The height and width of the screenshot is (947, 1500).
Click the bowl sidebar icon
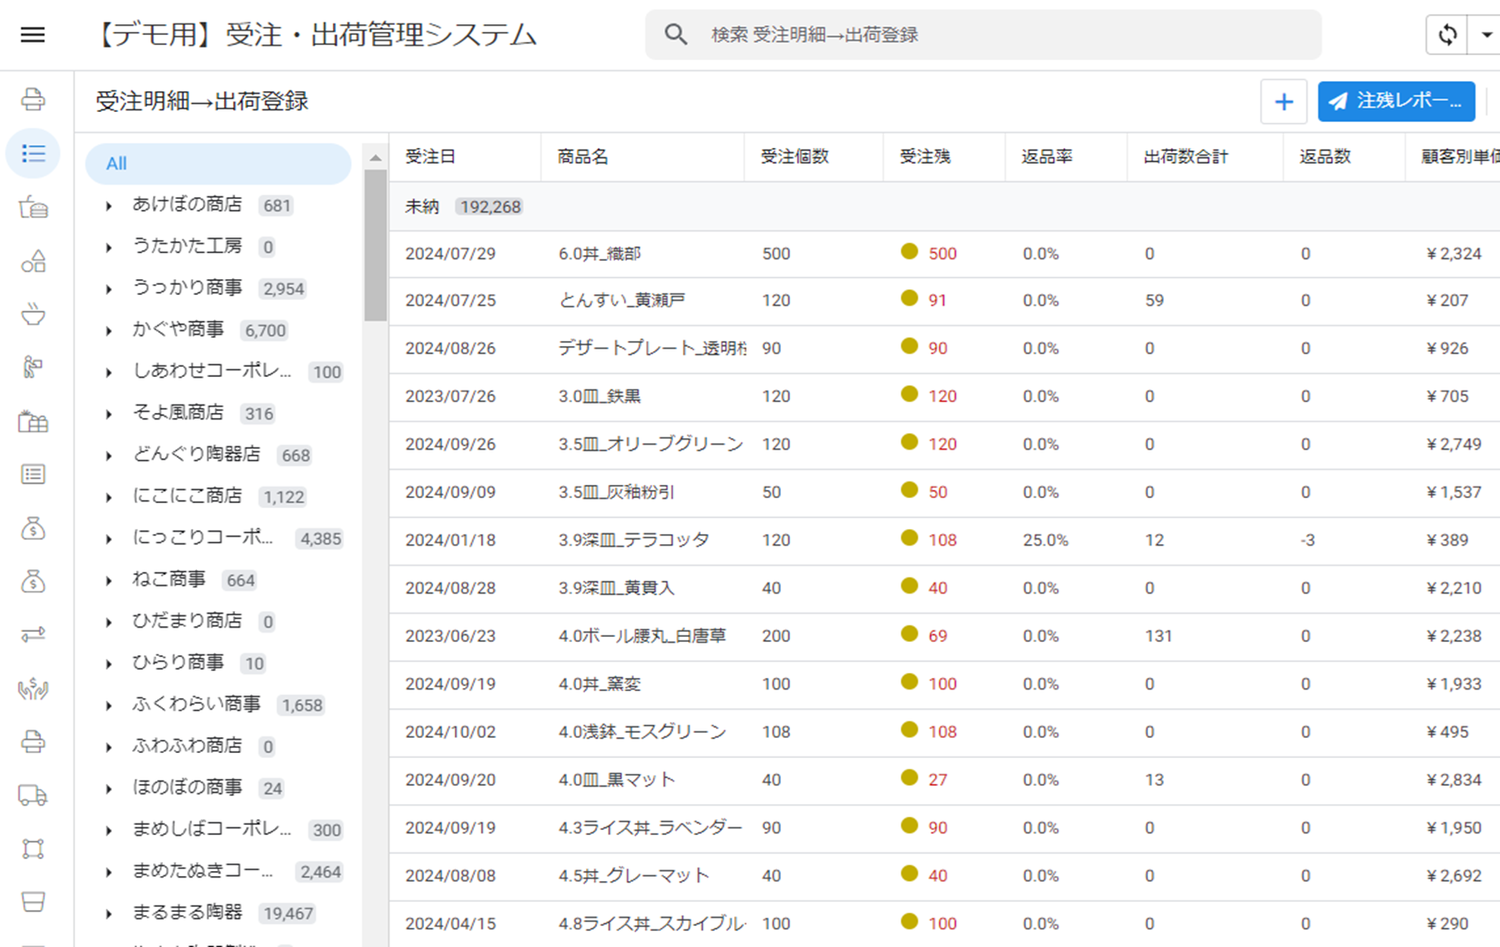33,315
